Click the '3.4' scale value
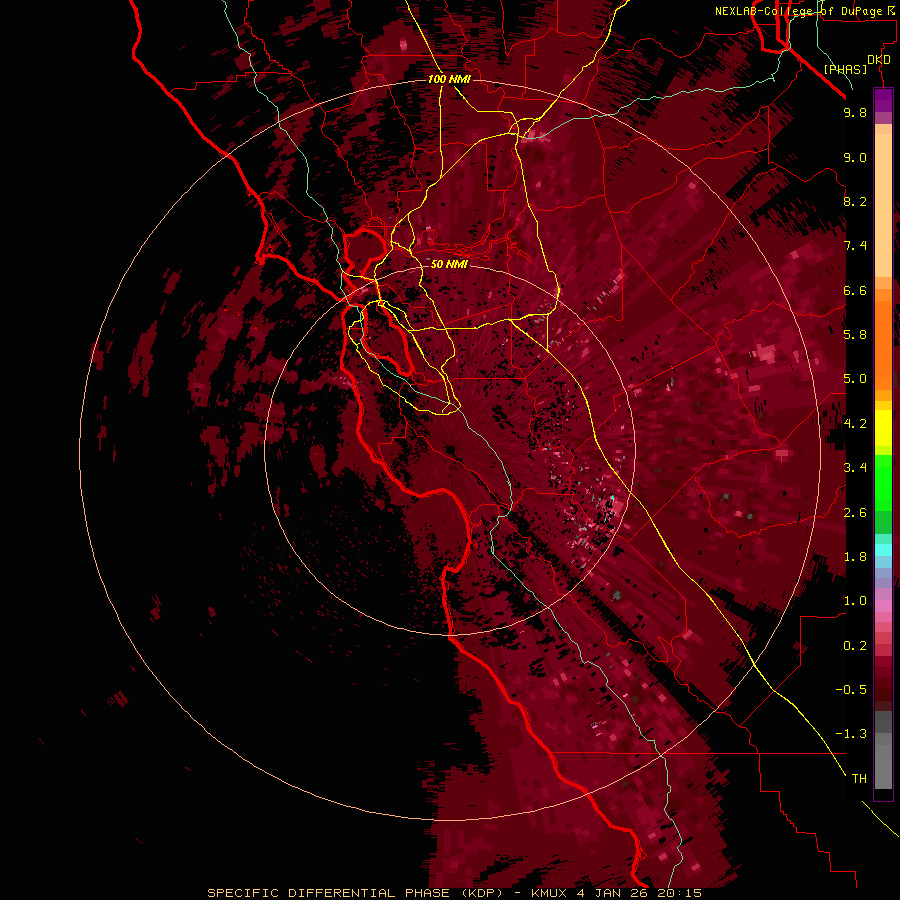 pos(855,468)
